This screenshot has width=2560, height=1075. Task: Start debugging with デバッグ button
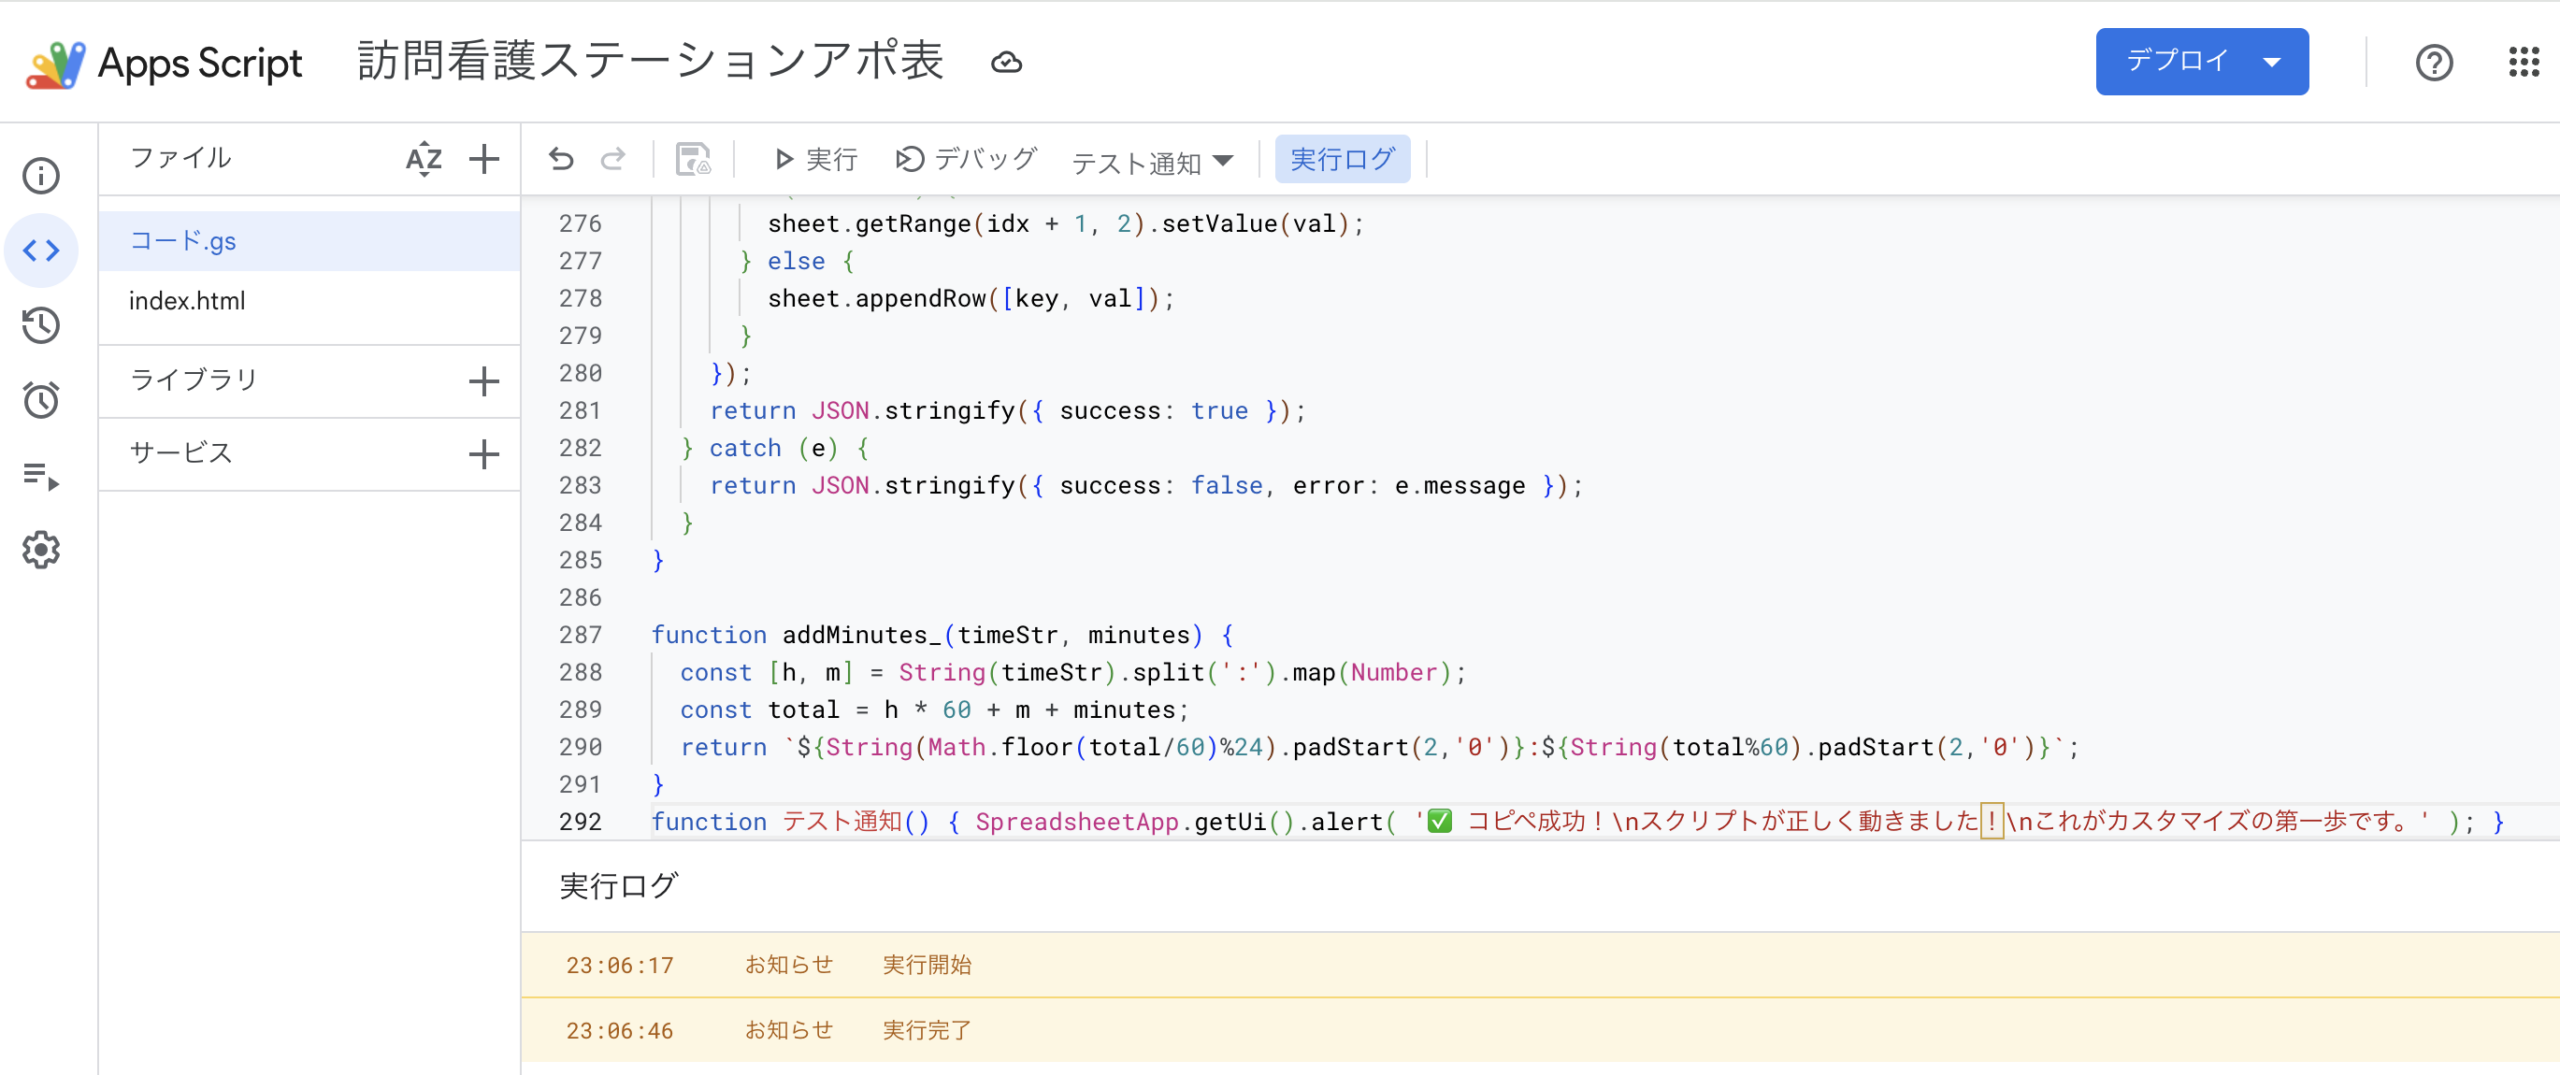point(966,159)
